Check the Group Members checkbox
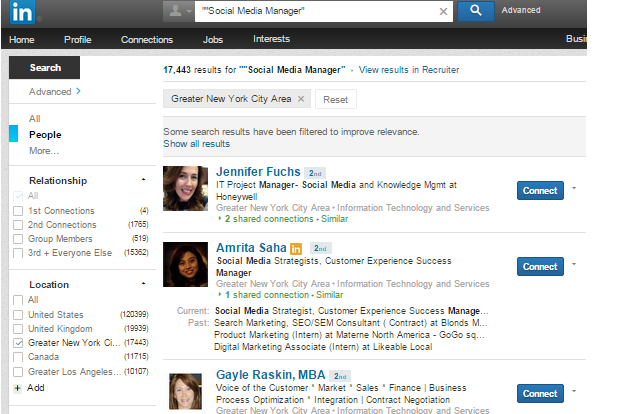This screenshot has height=414, width=626. 18,239
